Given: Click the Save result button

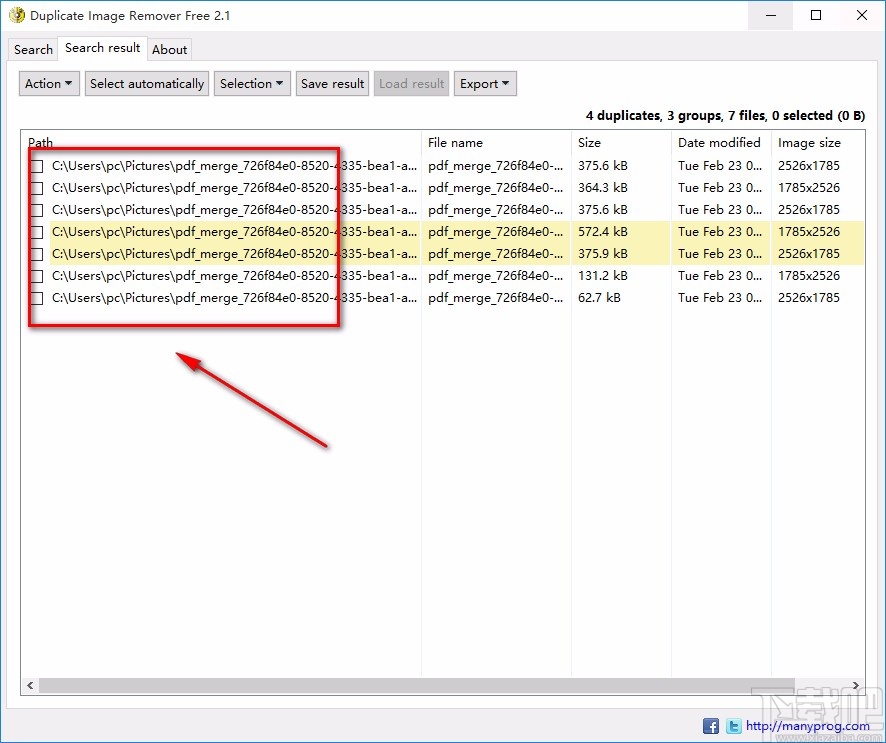Looking at the screenshot, I should tap(332, 84).
